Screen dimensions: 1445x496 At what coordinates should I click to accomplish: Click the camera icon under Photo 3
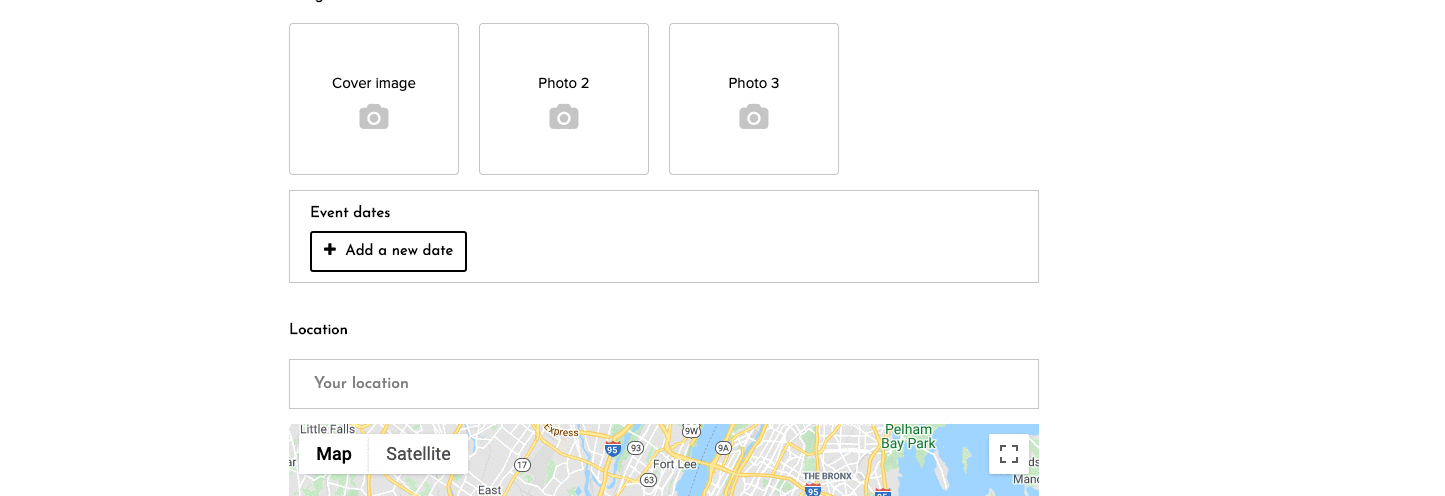[x=754, y=117]
